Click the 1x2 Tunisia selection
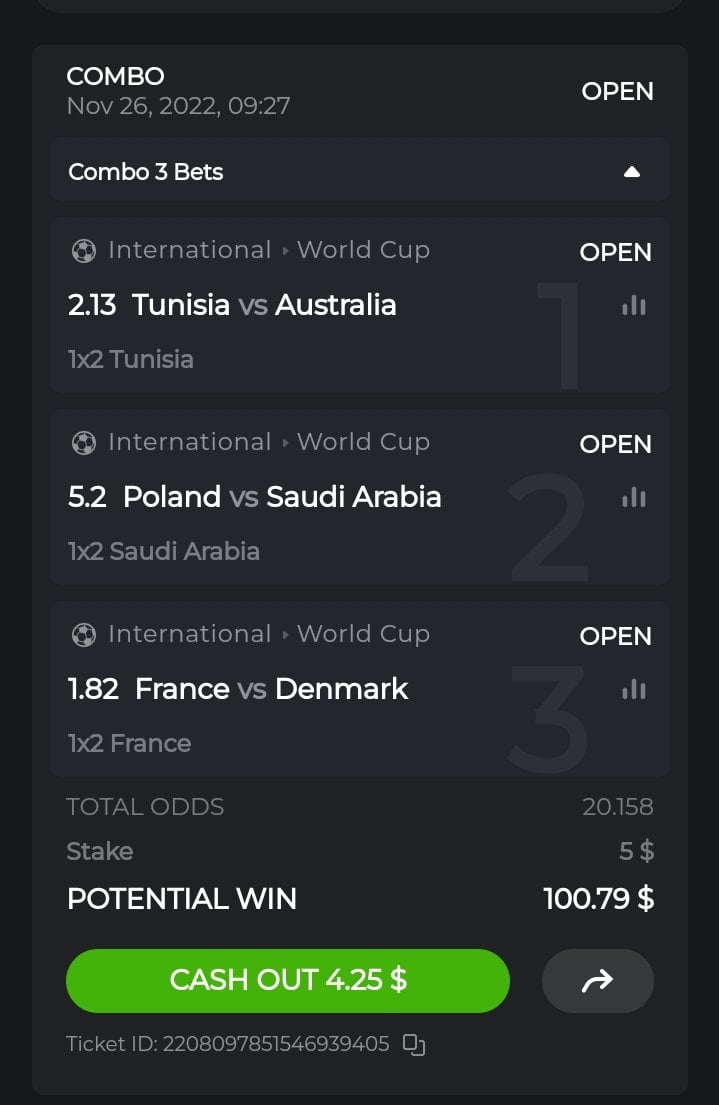 pos(131,359)
